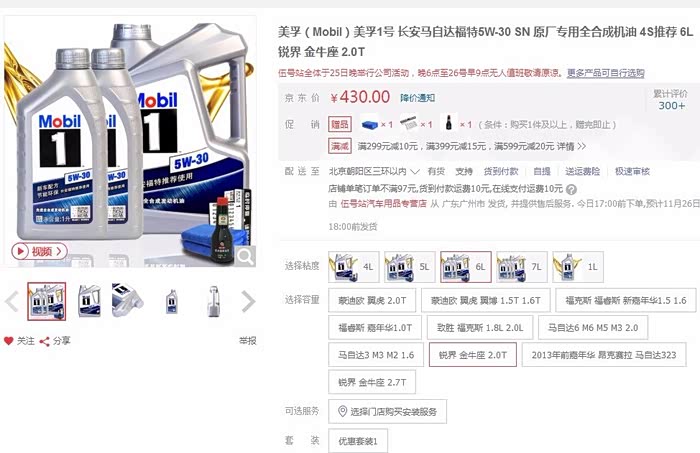Open 更多产品可自行选购 link
The height and width of the screenshot is (453, 700).
pos(605,73)
